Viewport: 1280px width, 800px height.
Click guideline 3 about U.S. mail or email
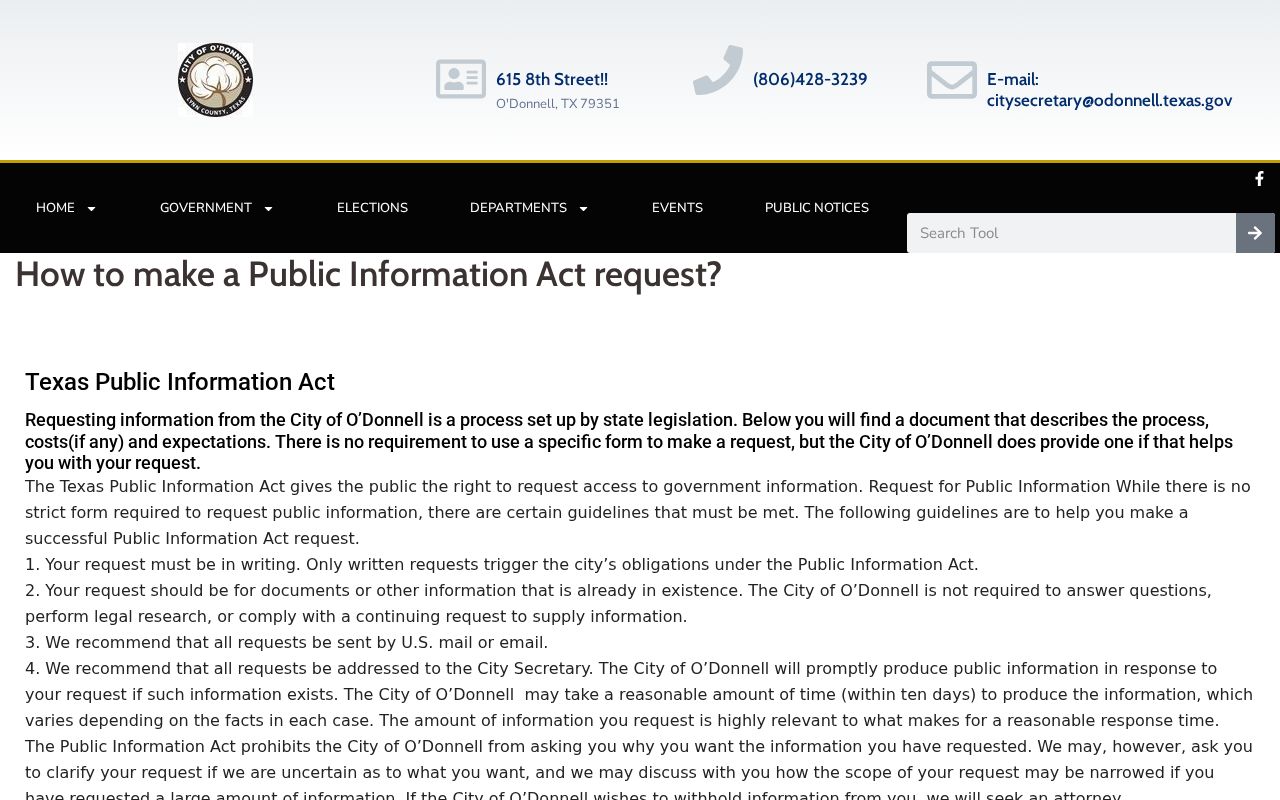[x=287, y=642]
